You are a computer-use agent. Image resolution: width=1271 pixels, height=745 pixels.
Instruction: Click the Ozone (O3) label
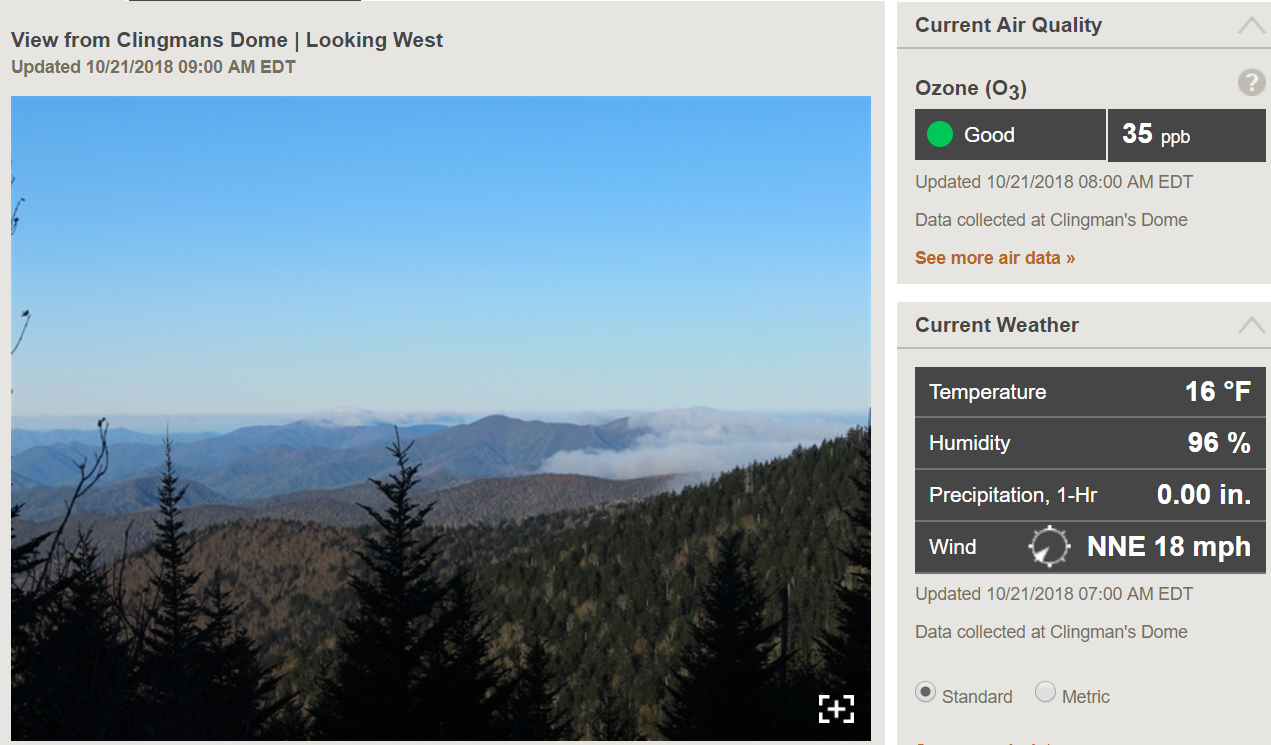[971, 89]
